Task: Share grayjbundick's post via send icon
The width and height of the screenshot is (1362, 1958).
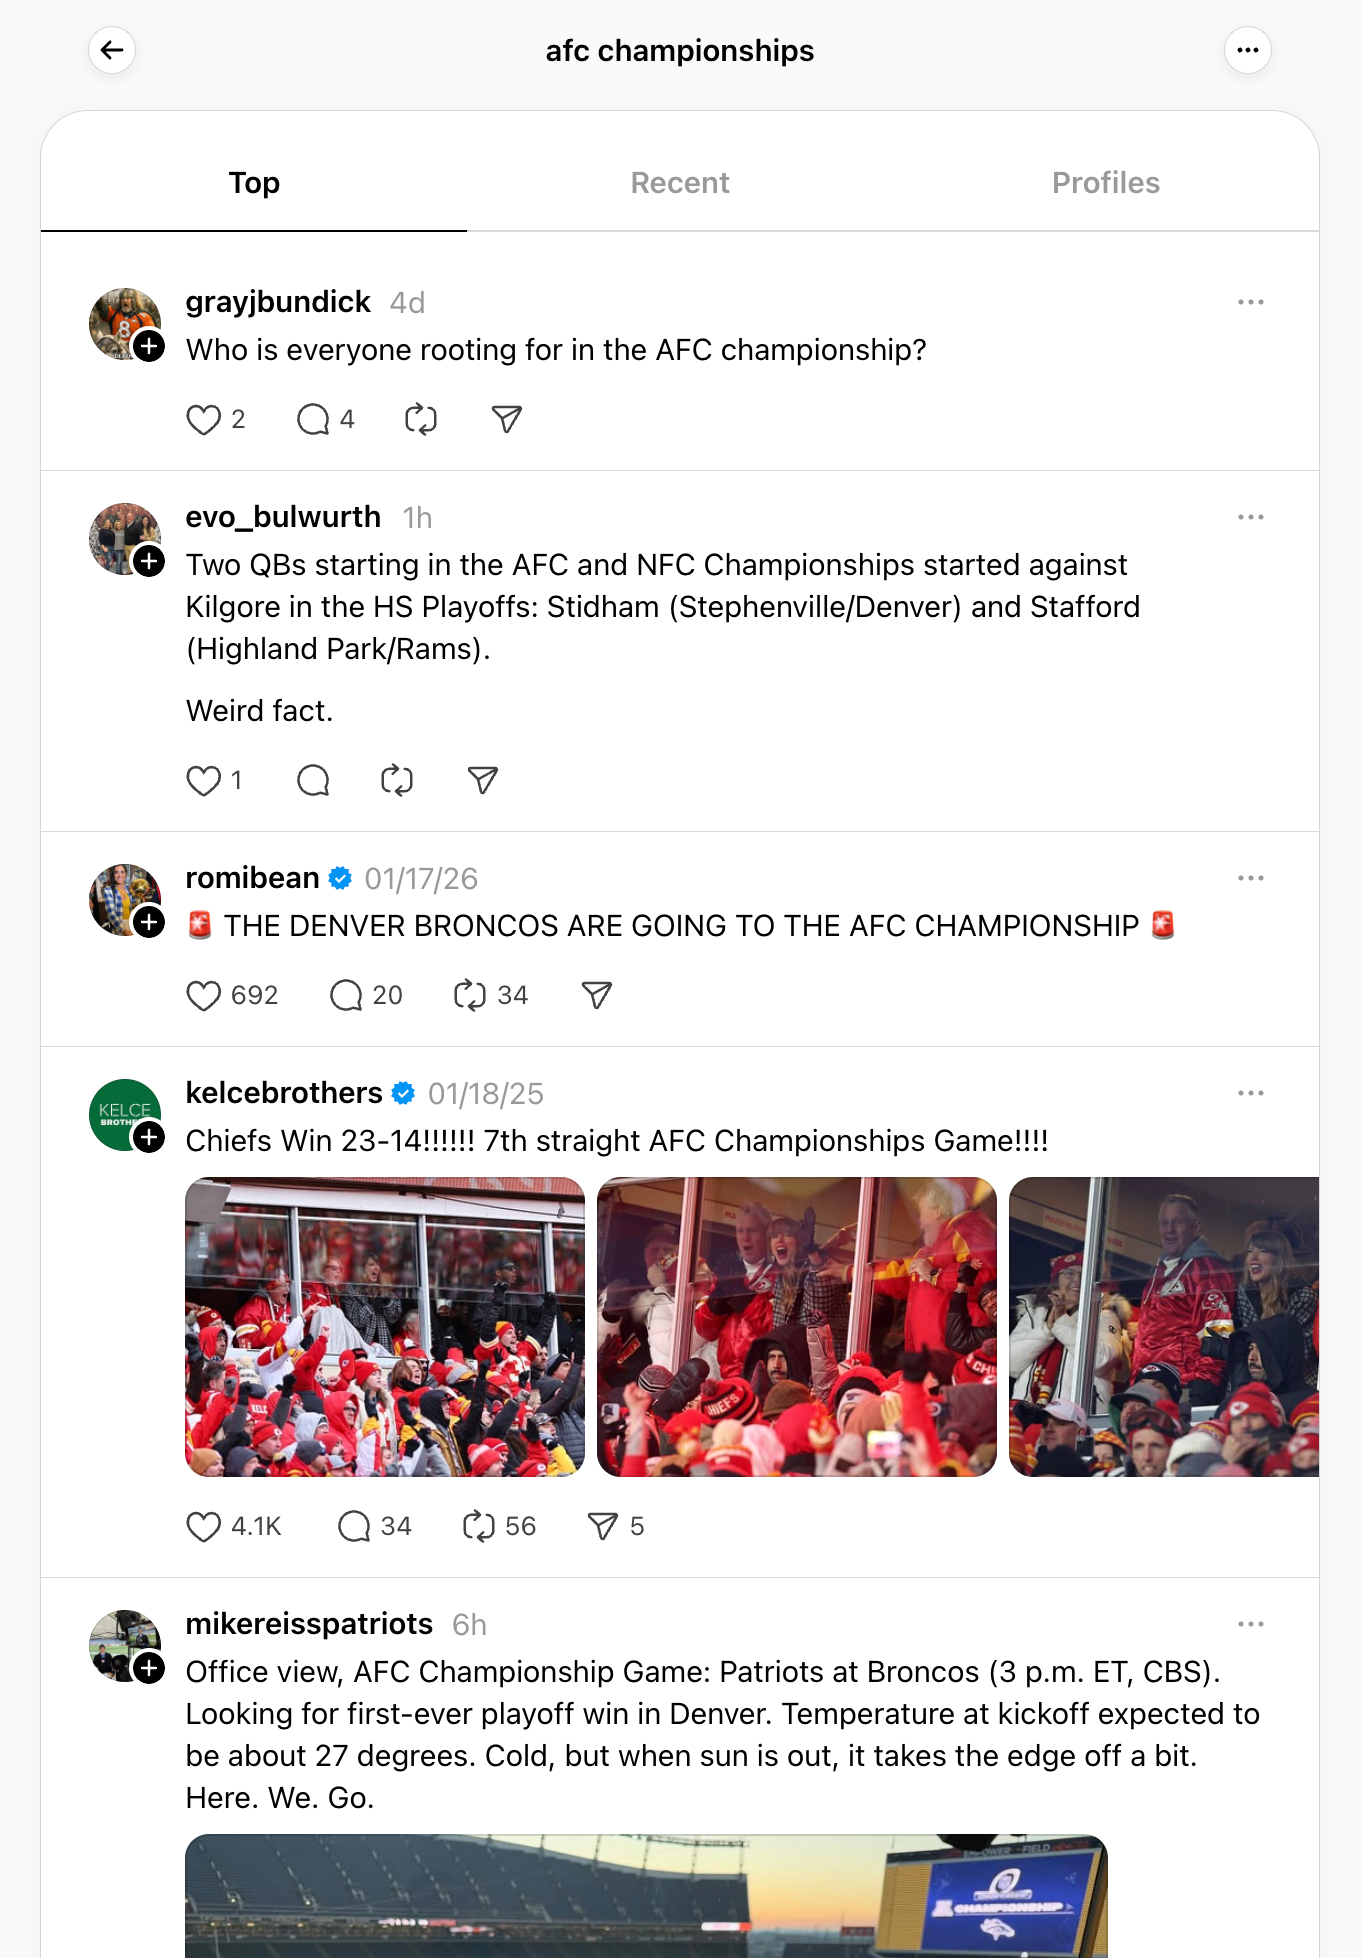Action: click(507, 420)
